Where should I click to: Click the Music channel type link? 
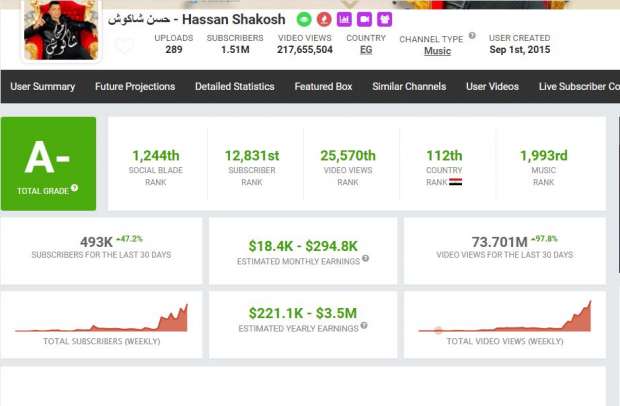point(437,51)
